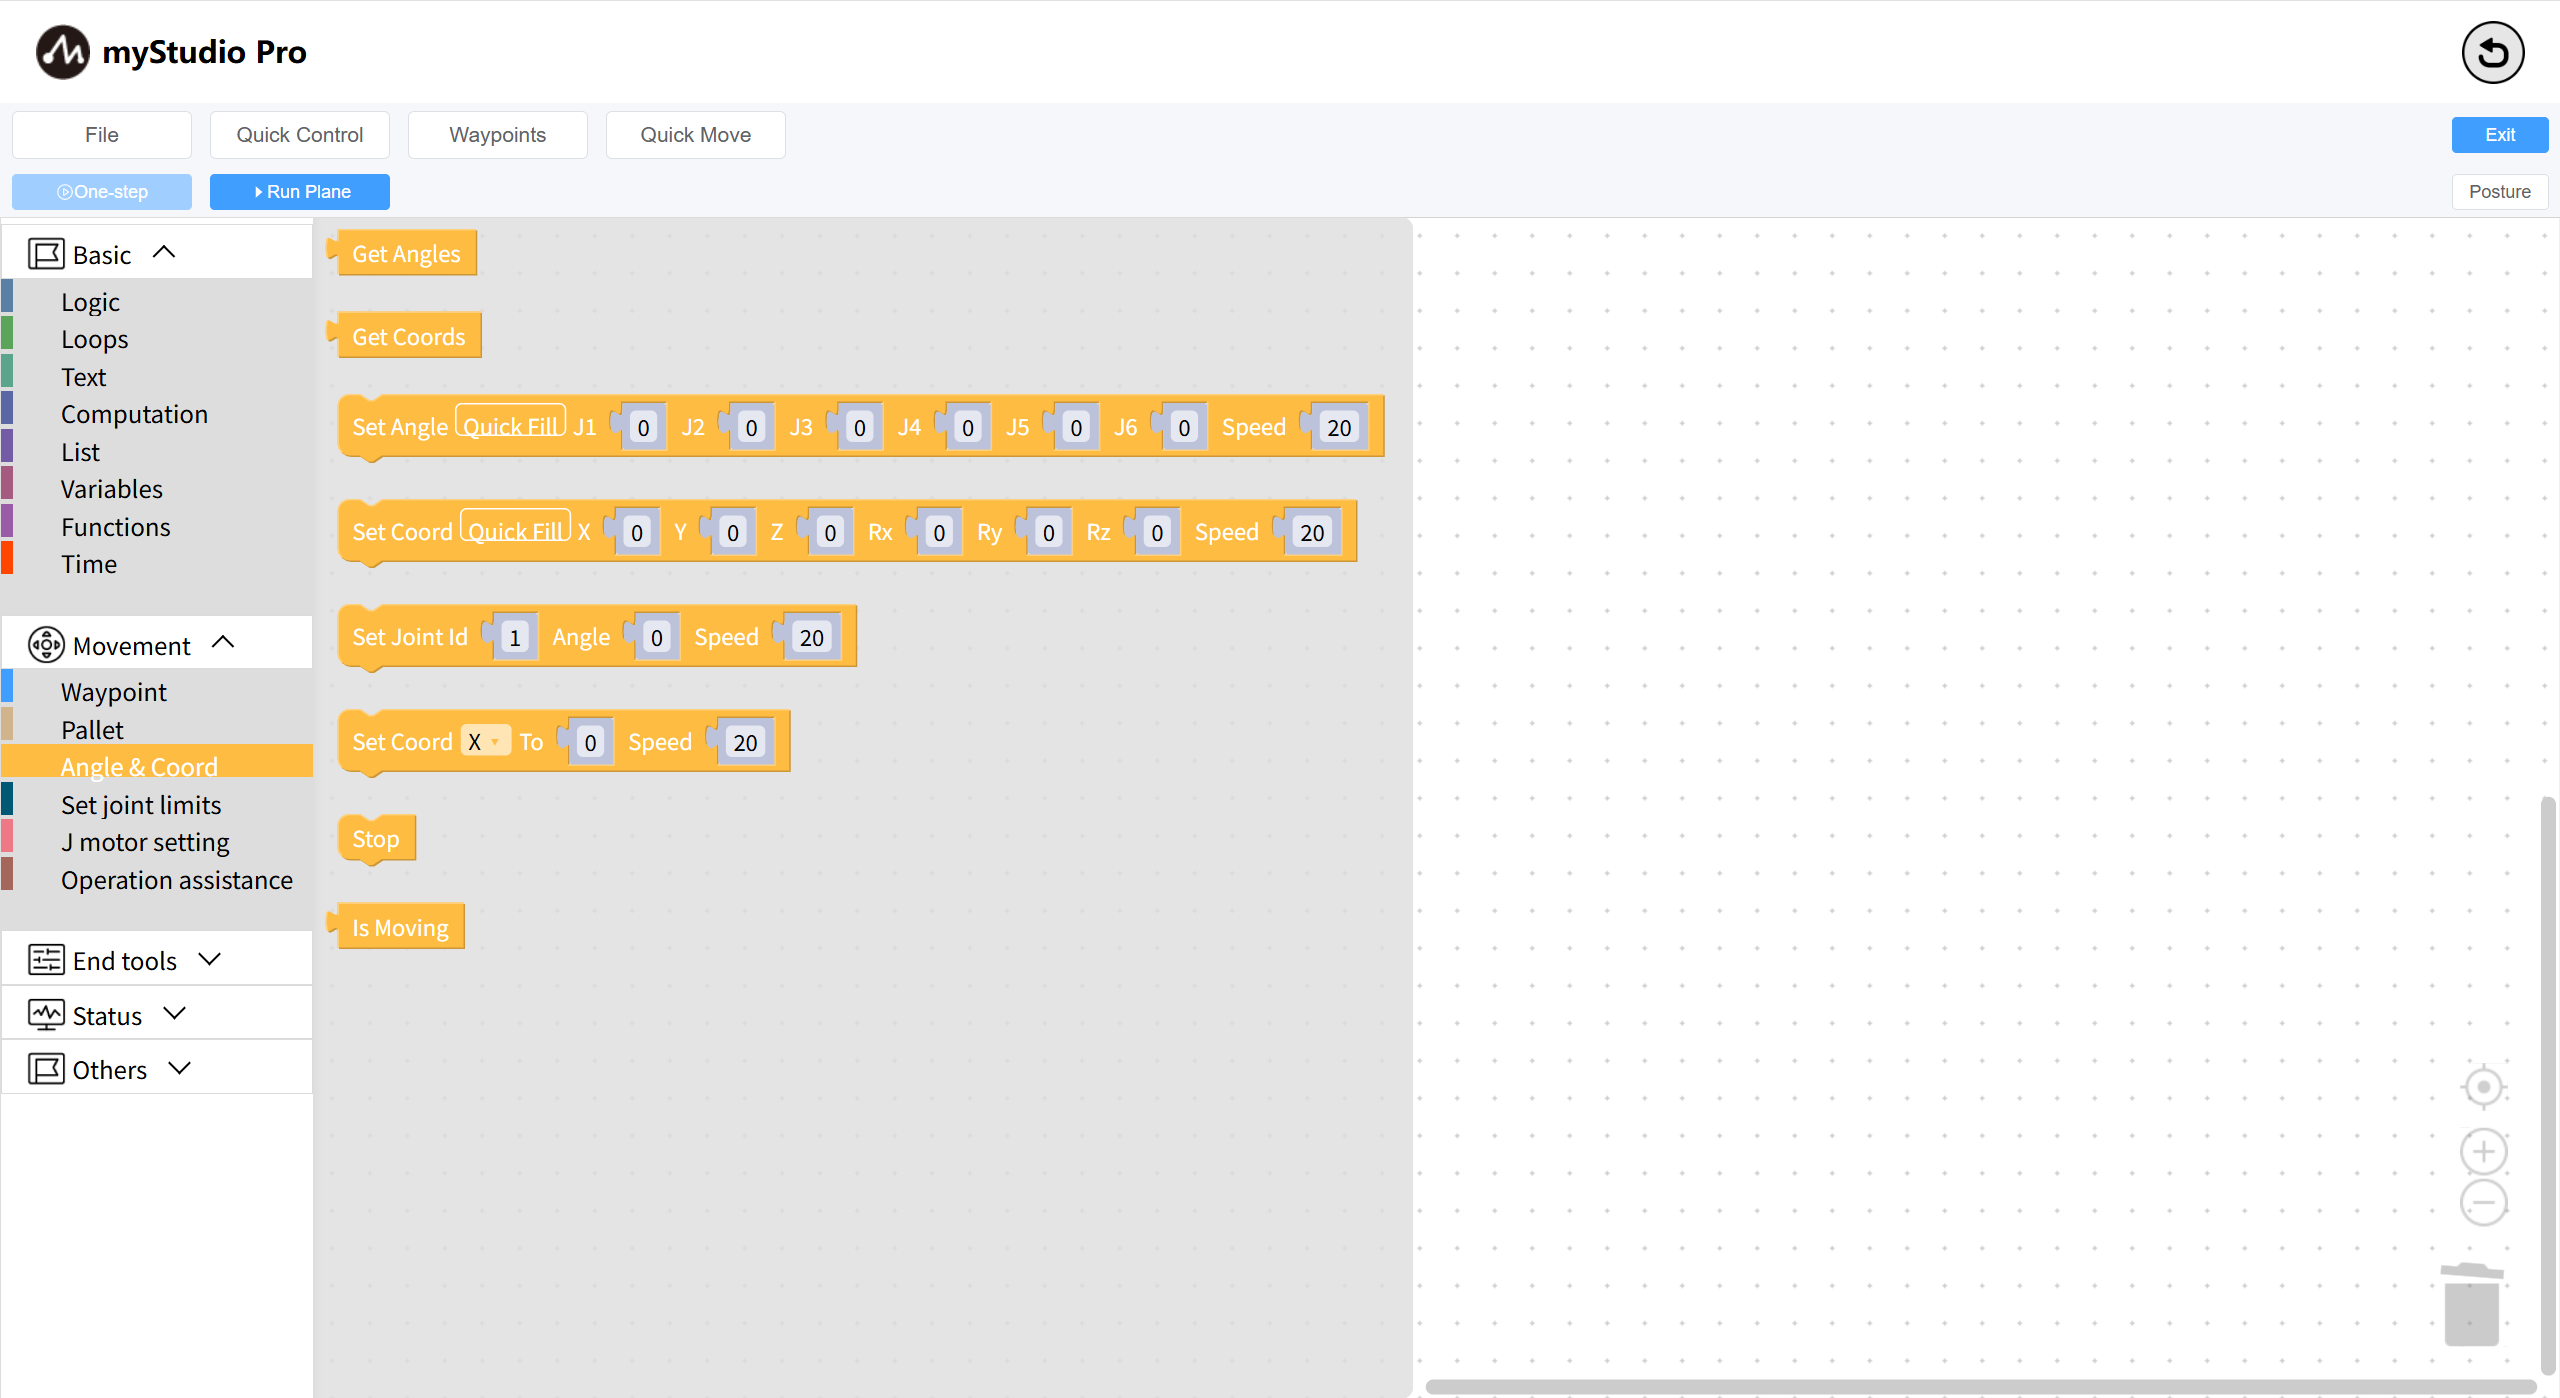Click Quick Fill link in Set Angle block
Image resolution: width=2560 pixels, height=1398 pixels.
tap(511, 425)
